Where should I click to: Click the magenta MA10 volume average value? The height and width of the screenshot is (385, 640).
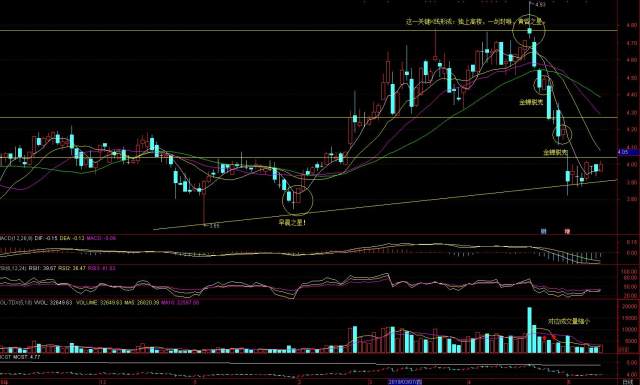click(x=180, y=303)
